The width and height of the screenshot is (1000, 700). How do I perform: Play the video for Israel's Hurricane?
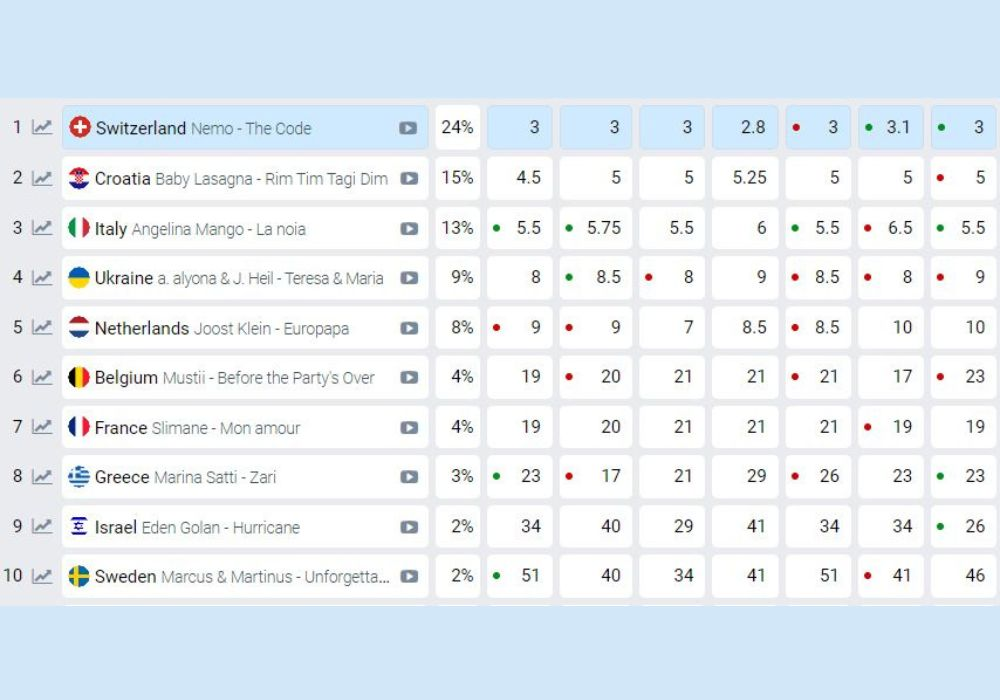[409, 527]
